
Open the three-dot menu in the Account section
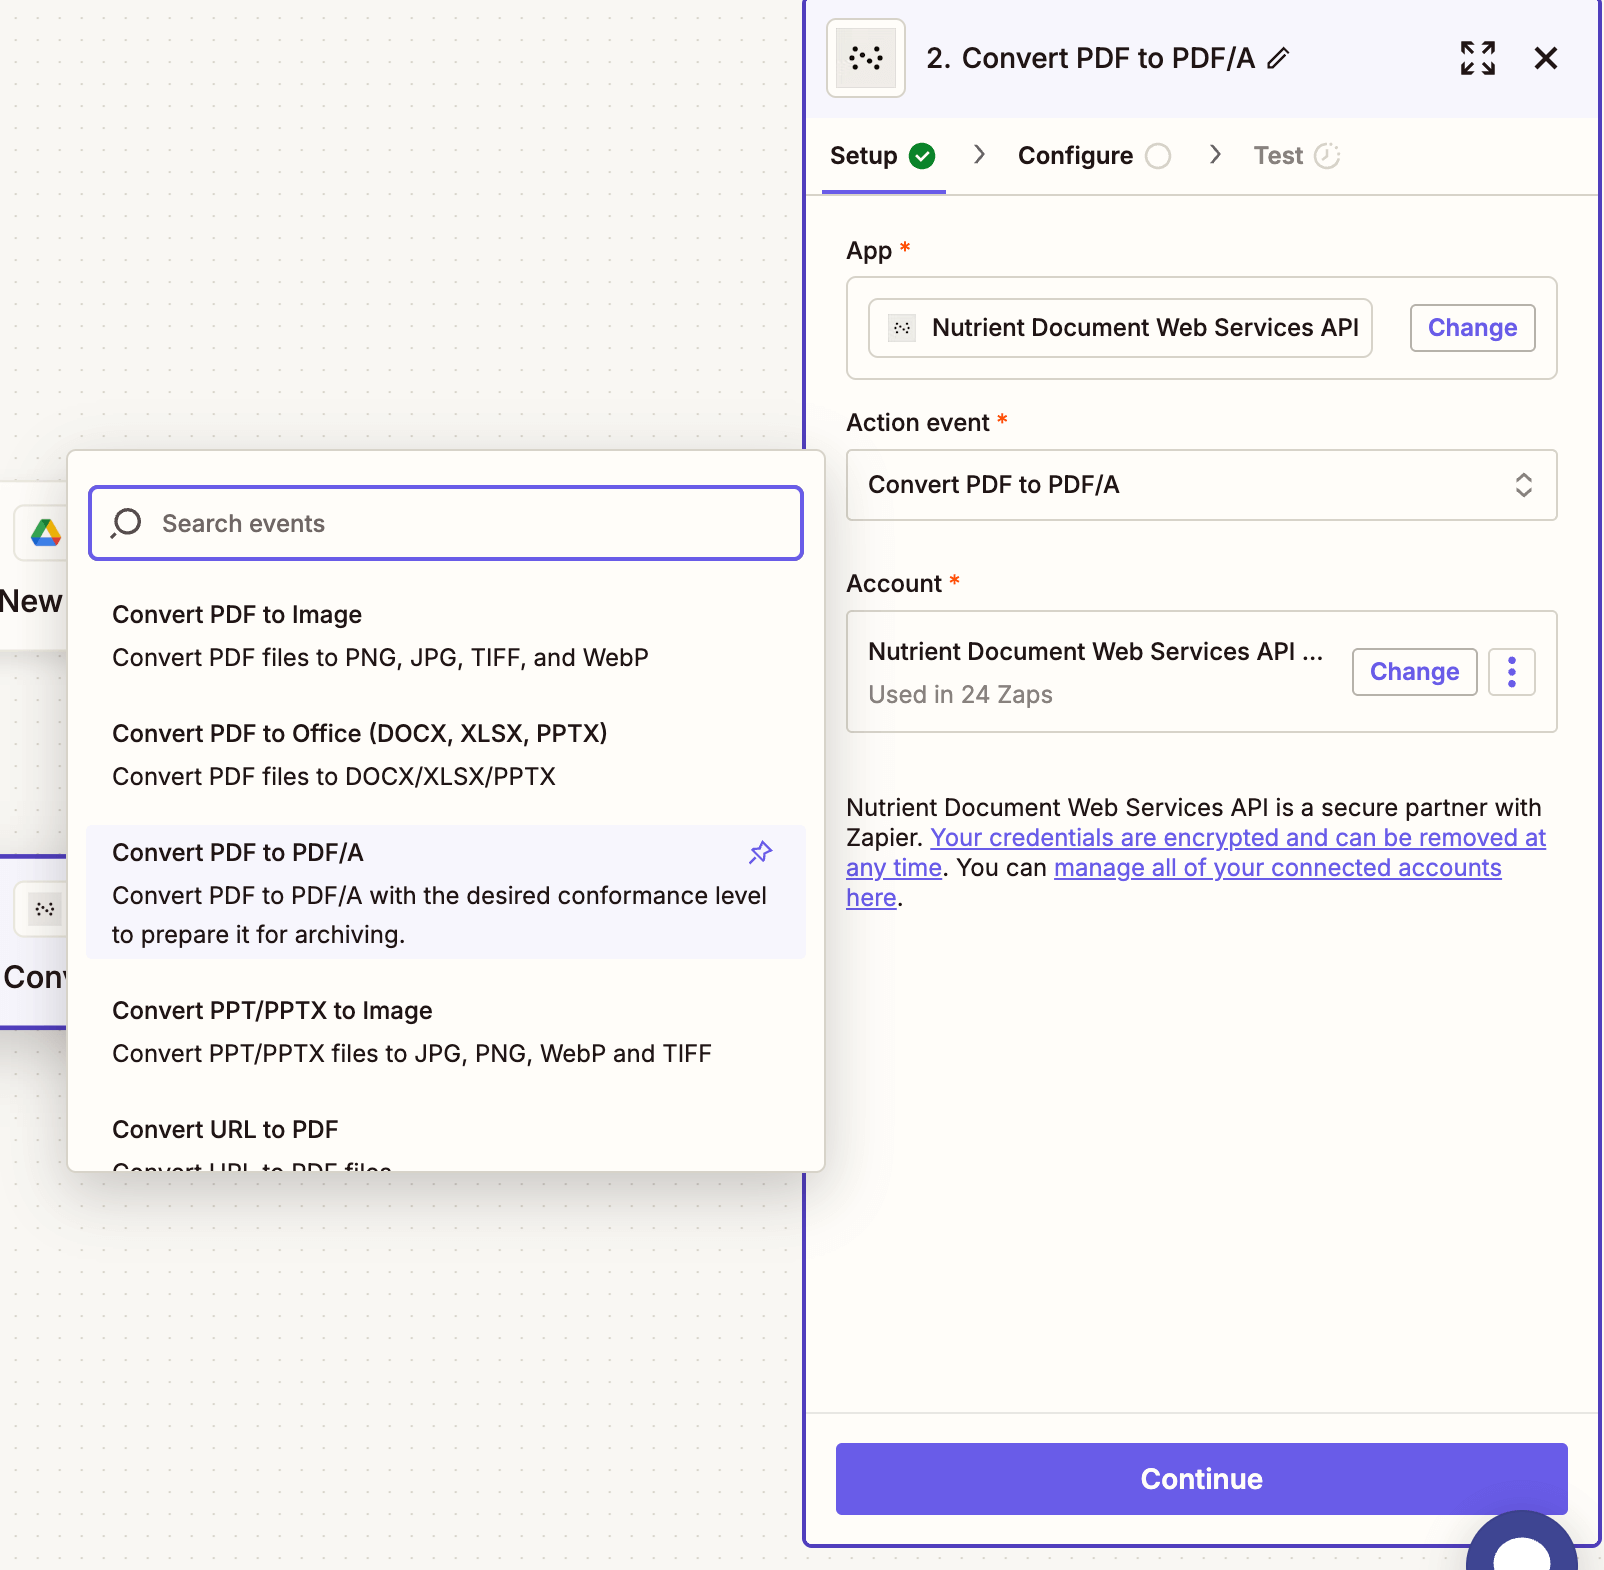1511,672
